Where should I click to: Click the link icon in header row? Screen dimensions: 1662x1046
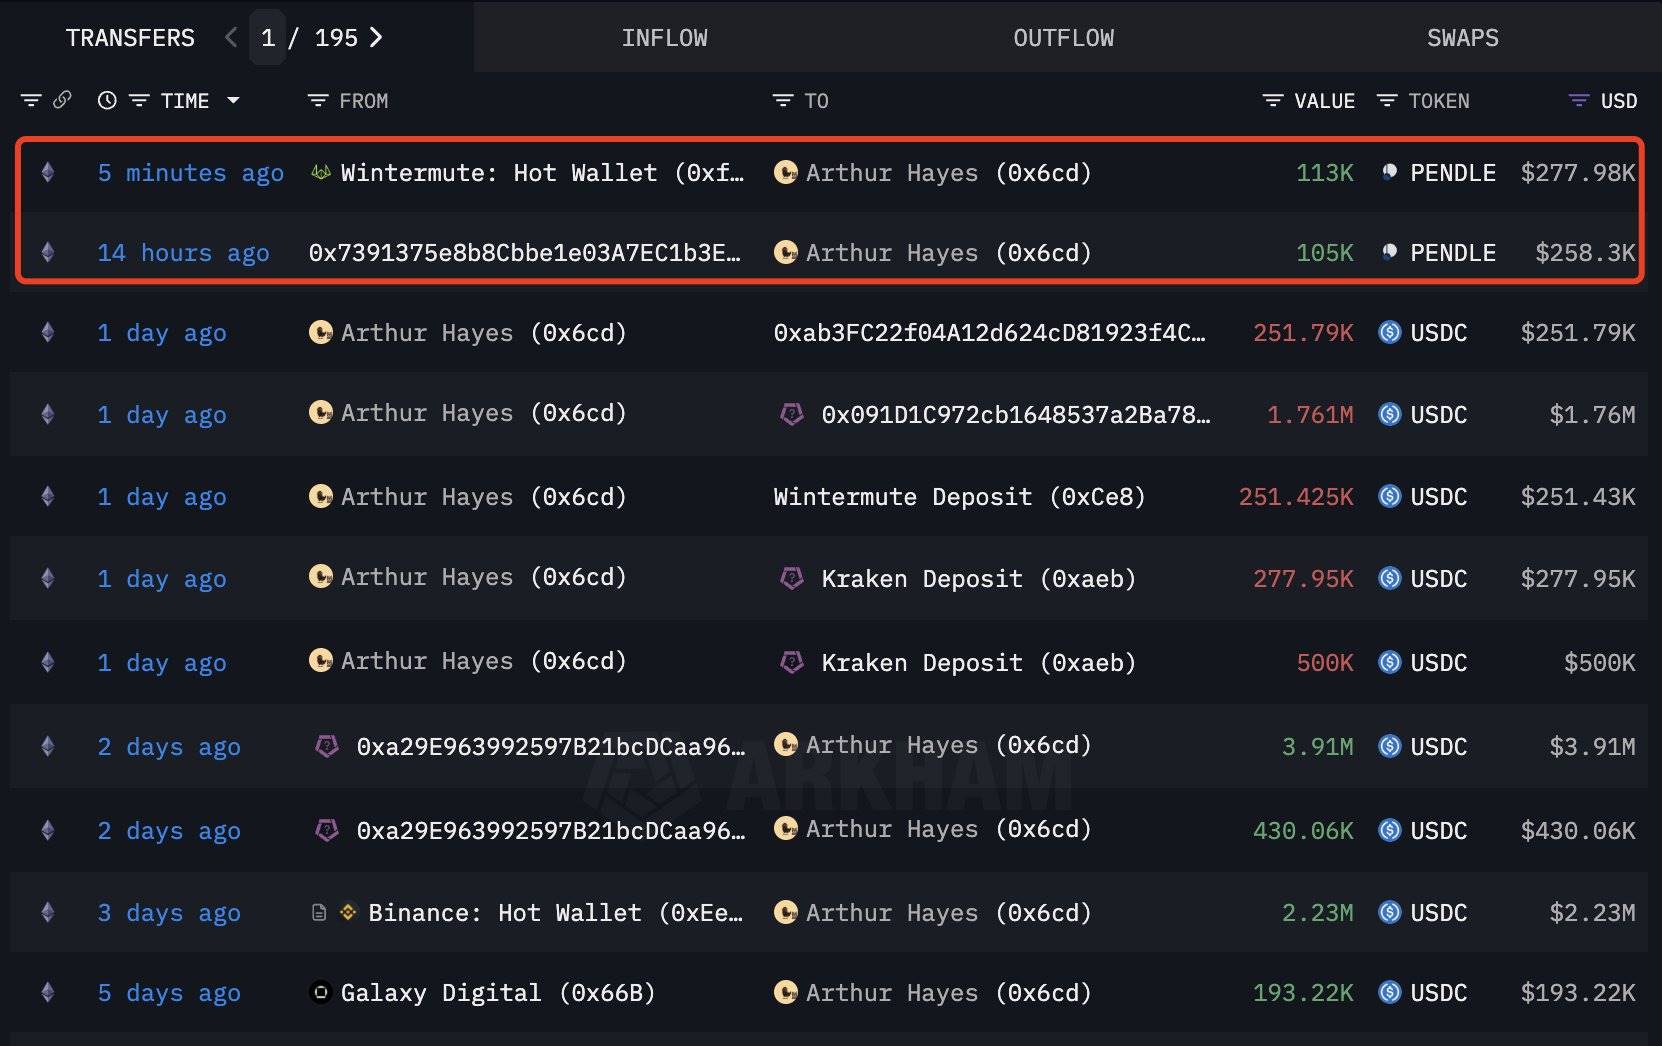click(62, 100)
